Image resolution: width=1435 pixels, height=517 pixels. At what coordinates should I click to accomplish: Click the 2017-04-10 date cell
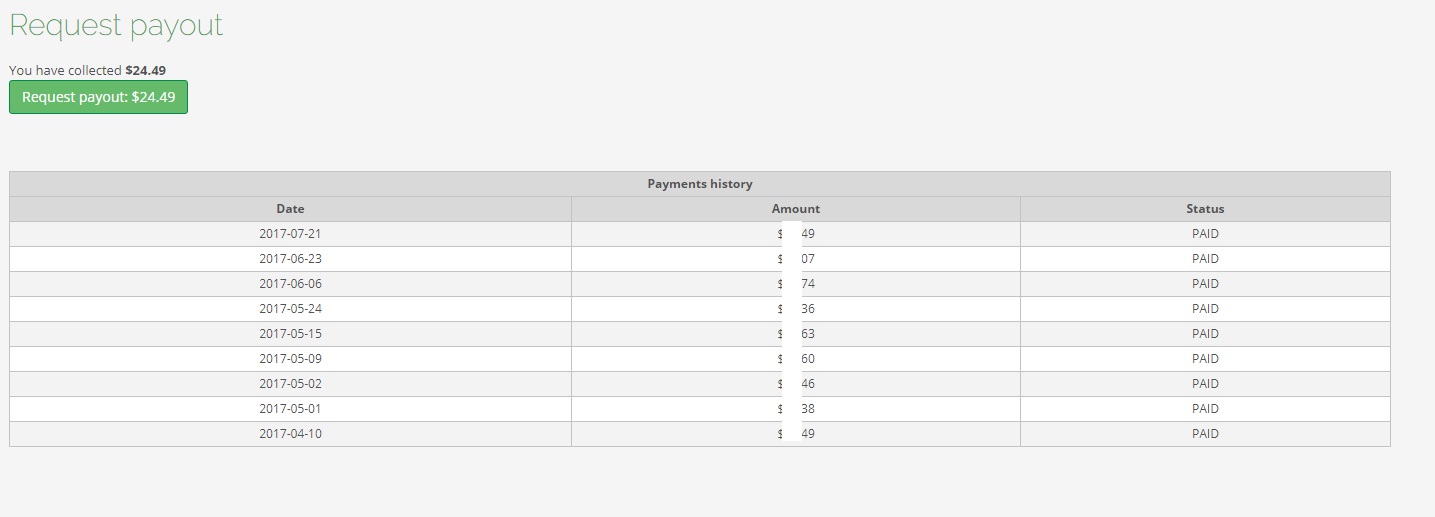290,434
